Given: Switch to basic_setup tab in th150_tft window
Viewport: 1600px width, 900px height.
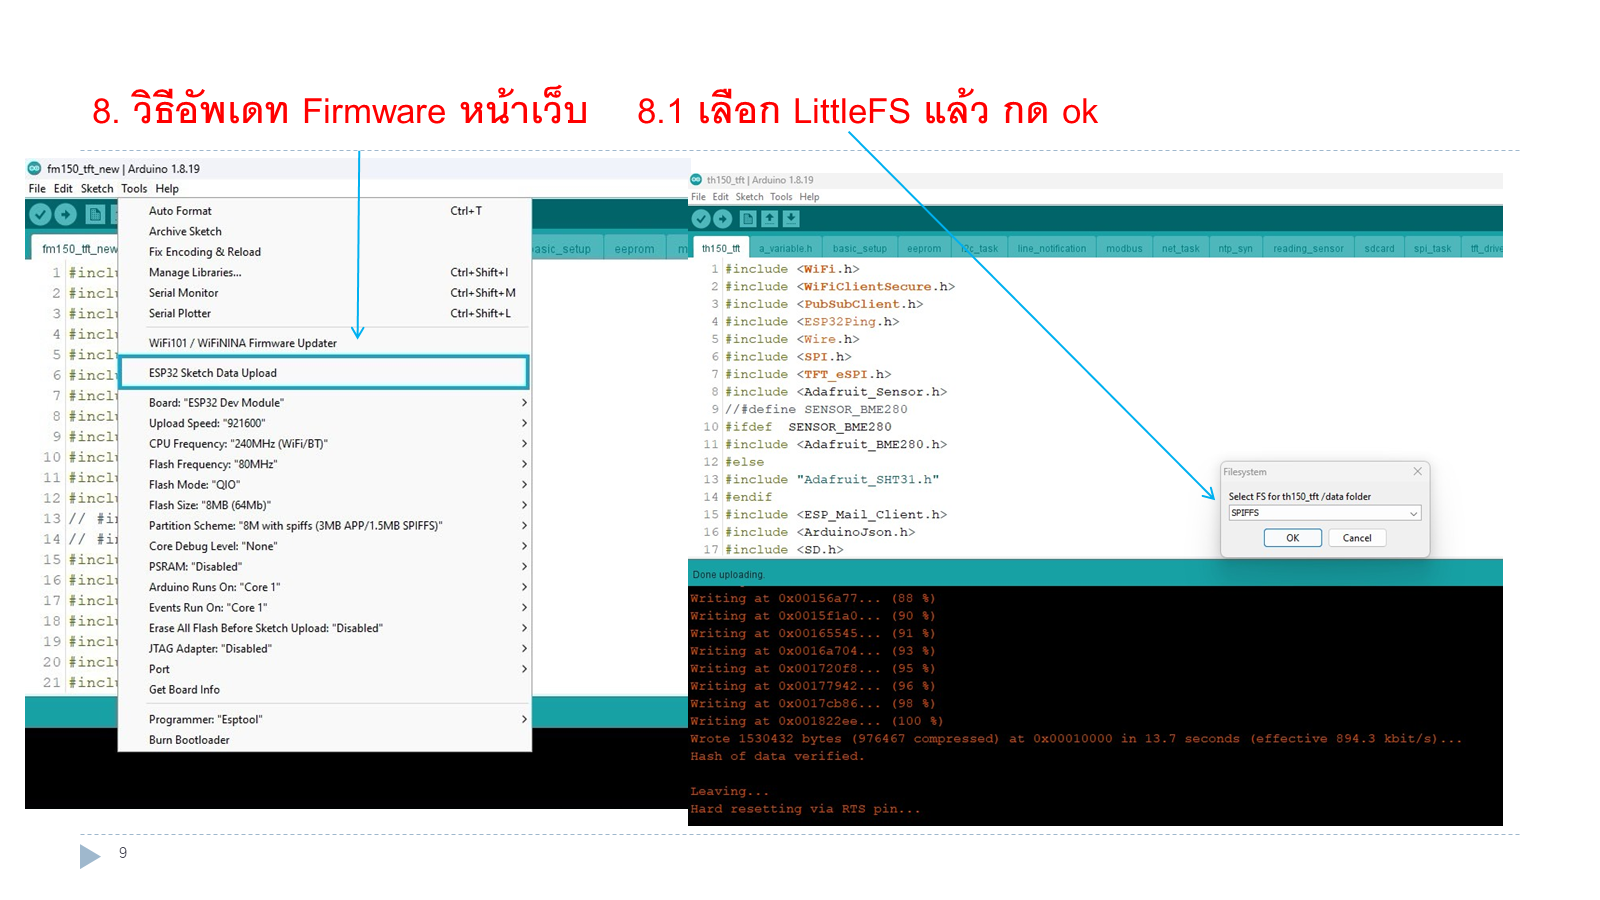Looking at the screenshot, I should tap(859, 248).
